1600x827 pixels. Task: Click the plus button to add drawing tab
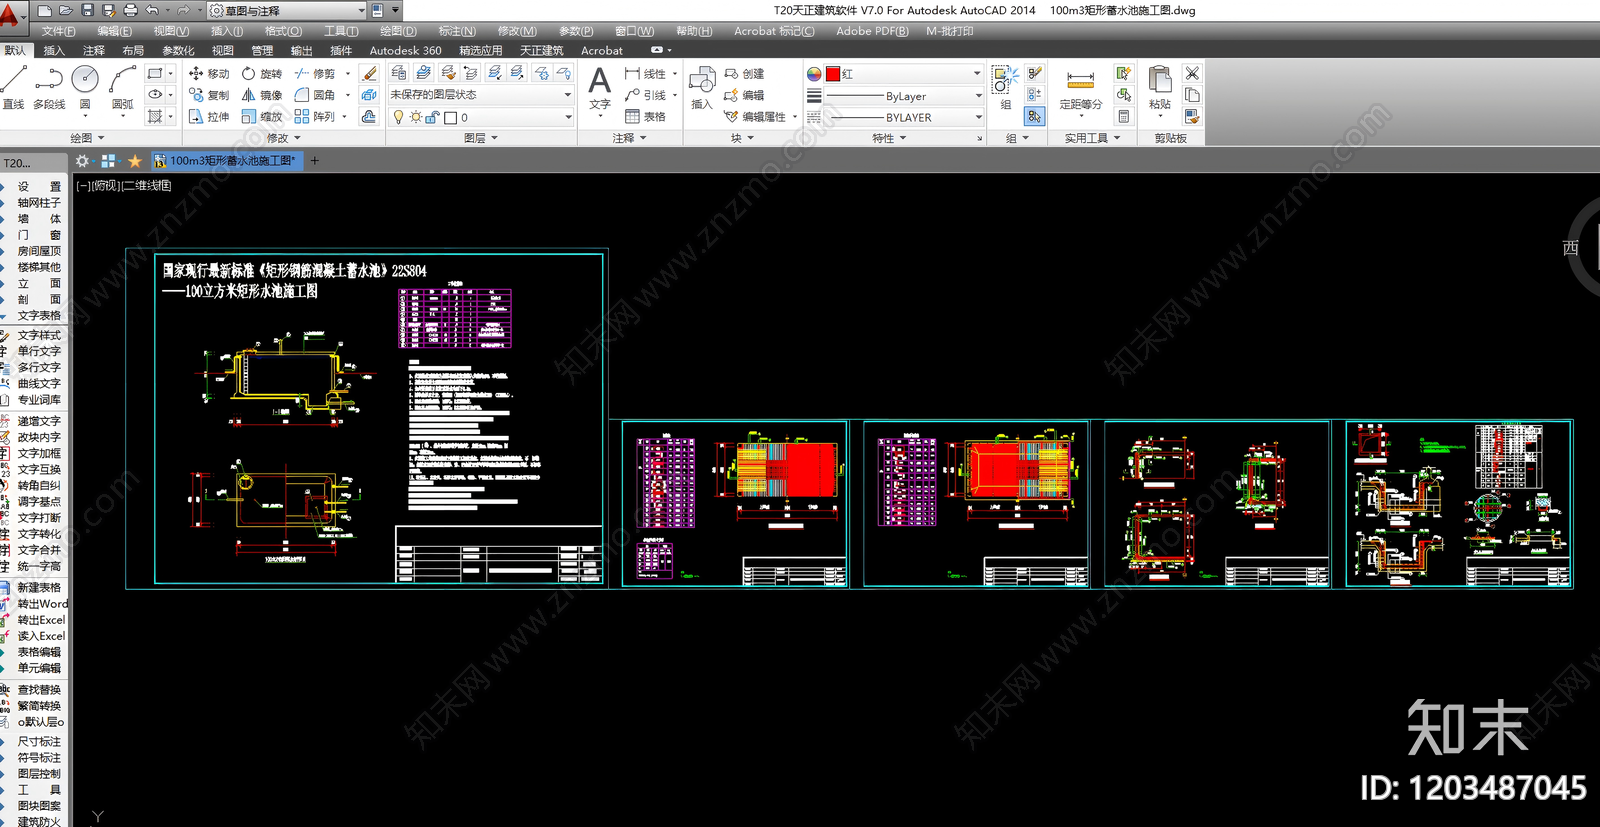point(315,160)
